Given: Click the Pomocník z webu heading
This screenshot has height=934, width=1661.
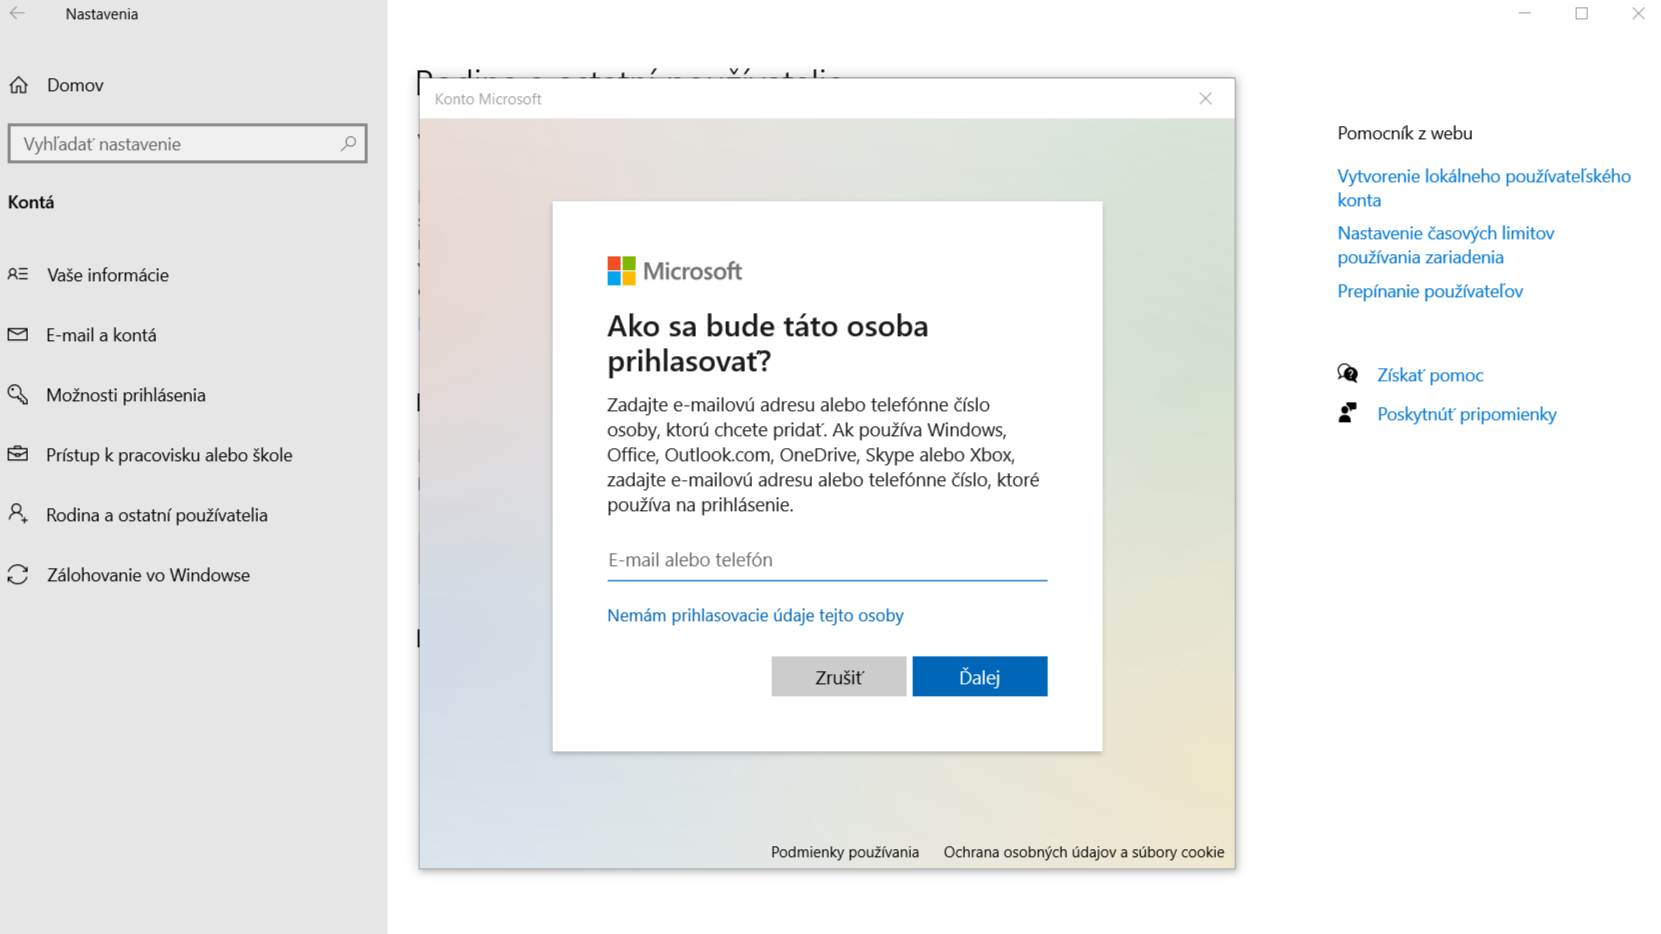Looking at the screenshot, I should pyautogui.click(x=1404, y=133).
